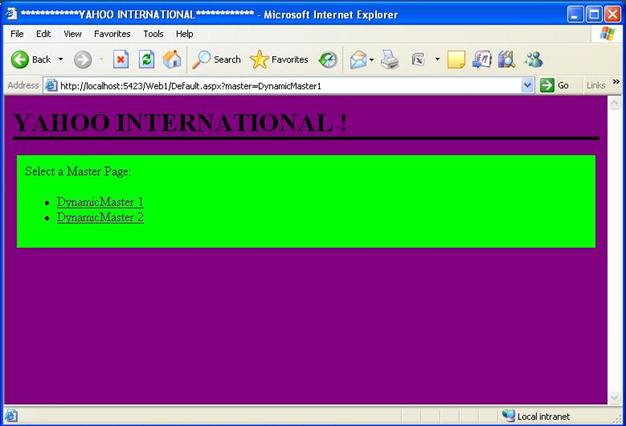Open the View menu
The image size is (626, 426).
coord(72,34)
